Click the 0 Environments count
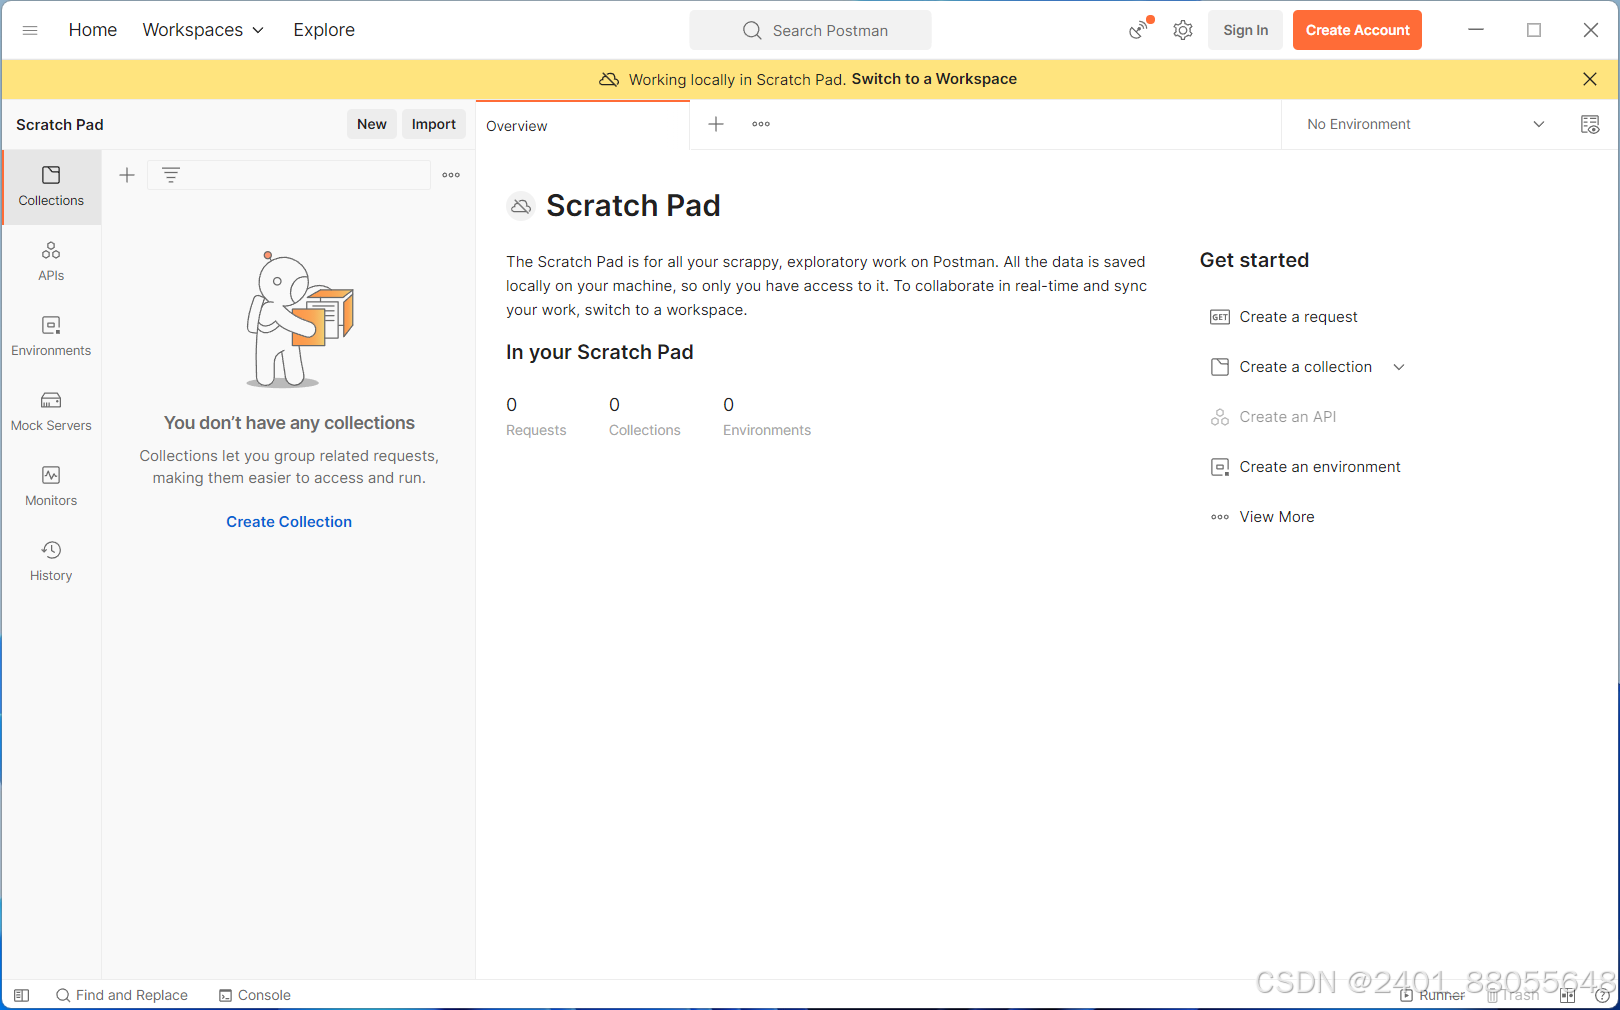The height and width of the screenshot is (1010, 1620). [x=767, y=416]
